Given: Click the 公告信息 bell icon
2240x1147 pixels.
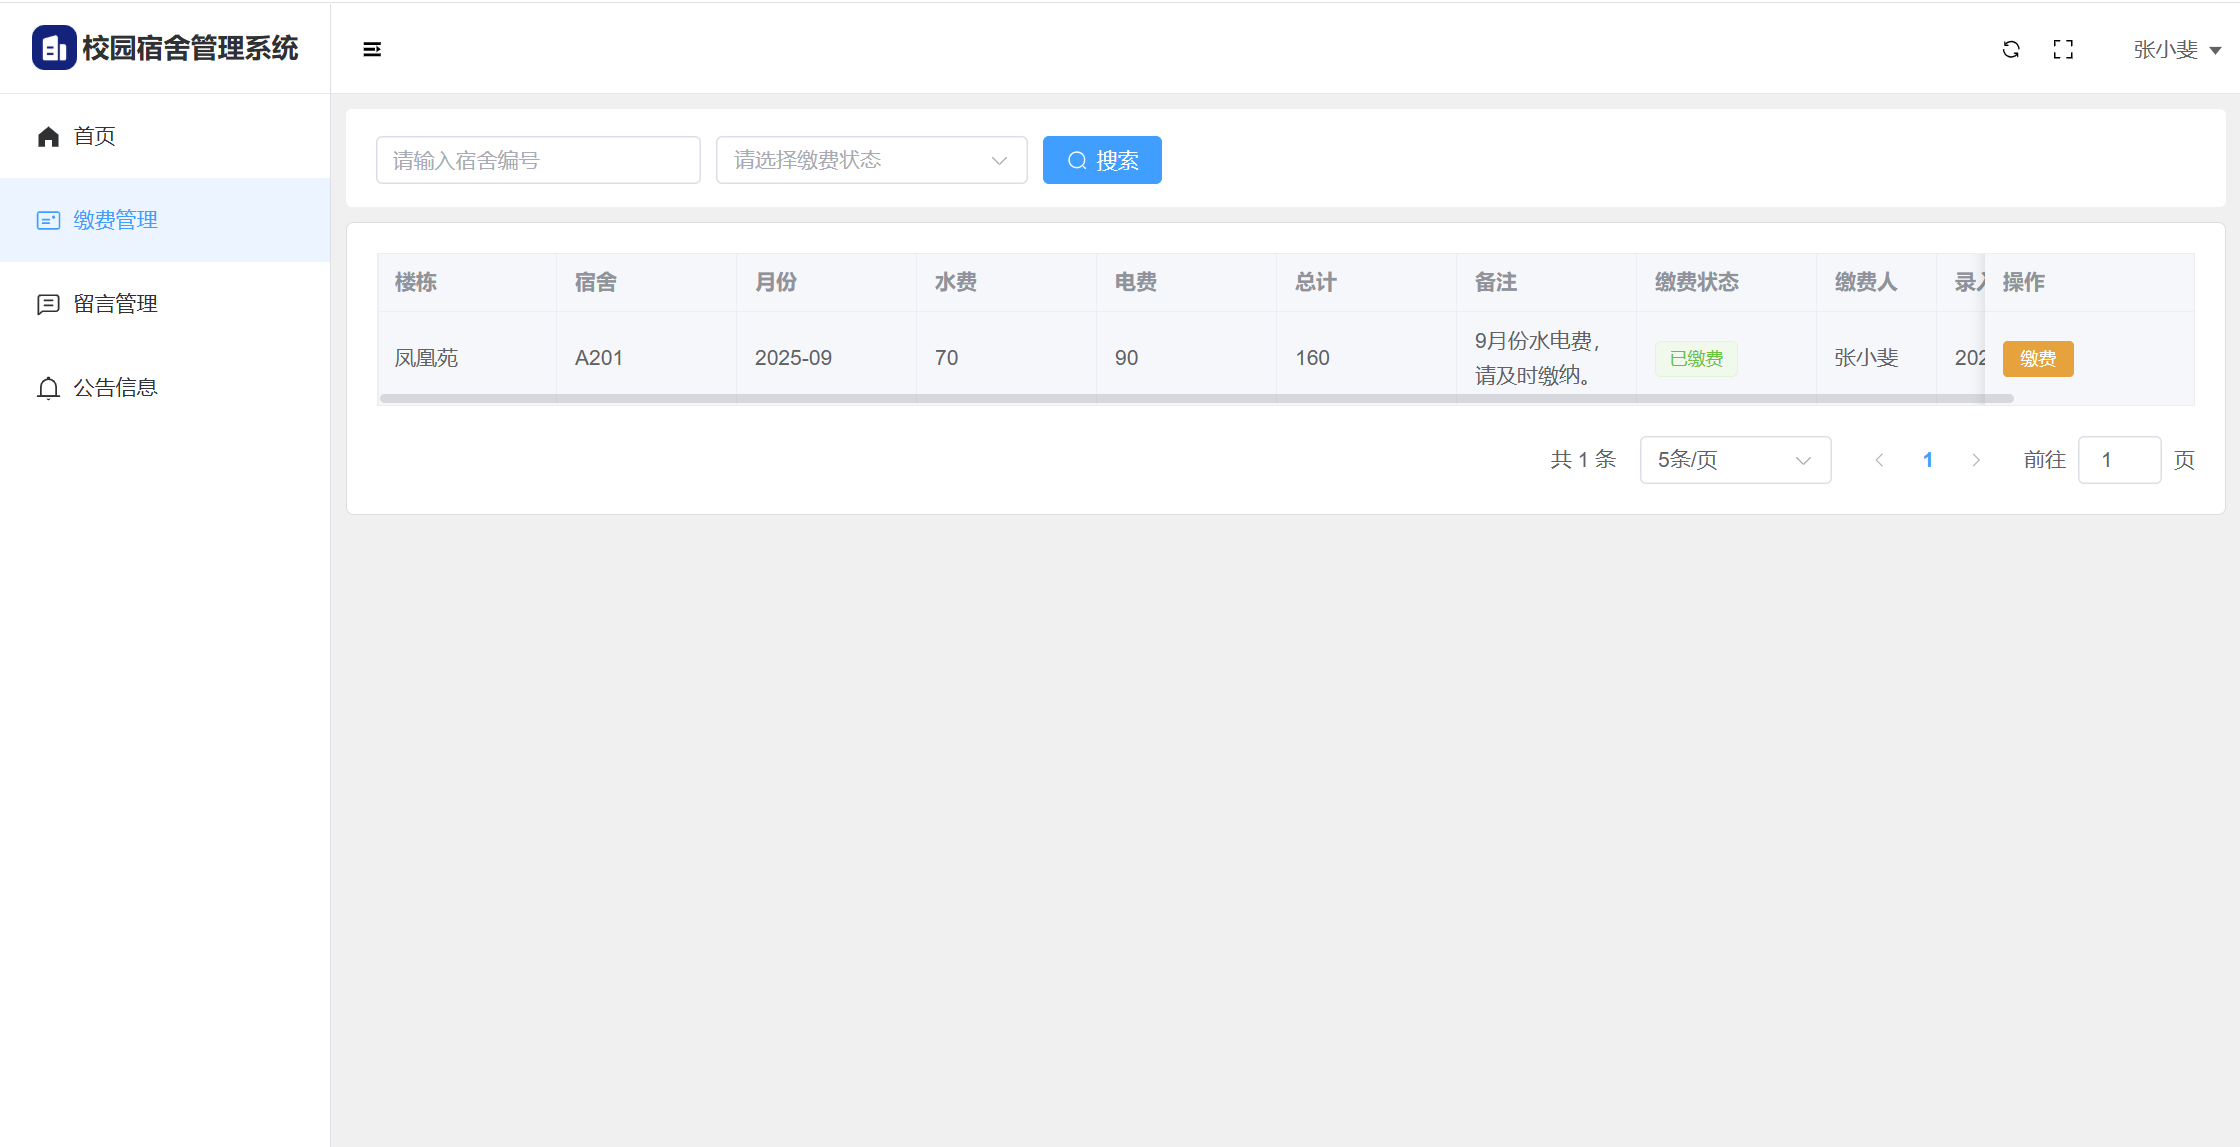Looking at the screenshot, I should (x=48, y=388).
